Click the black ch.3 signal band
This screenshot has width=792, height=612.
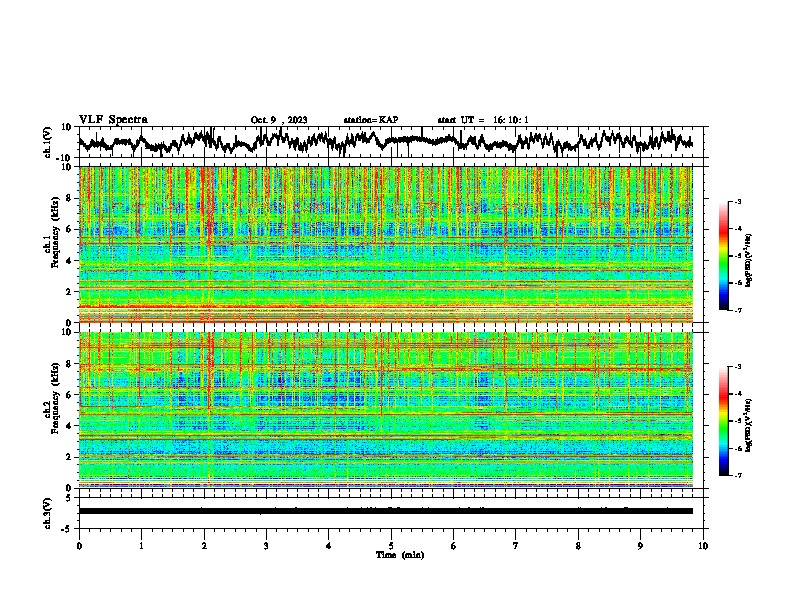pyautogui.click(x=385, y=511)
